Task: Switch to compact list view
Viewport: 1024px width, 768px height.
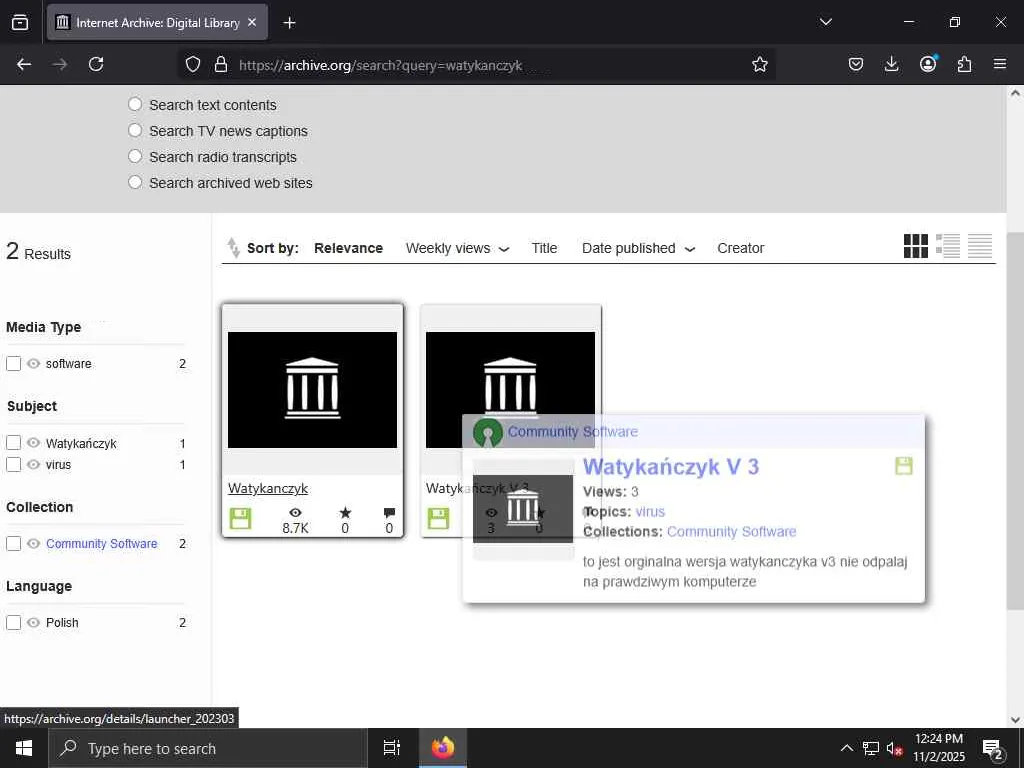Action: pos(980,246)
